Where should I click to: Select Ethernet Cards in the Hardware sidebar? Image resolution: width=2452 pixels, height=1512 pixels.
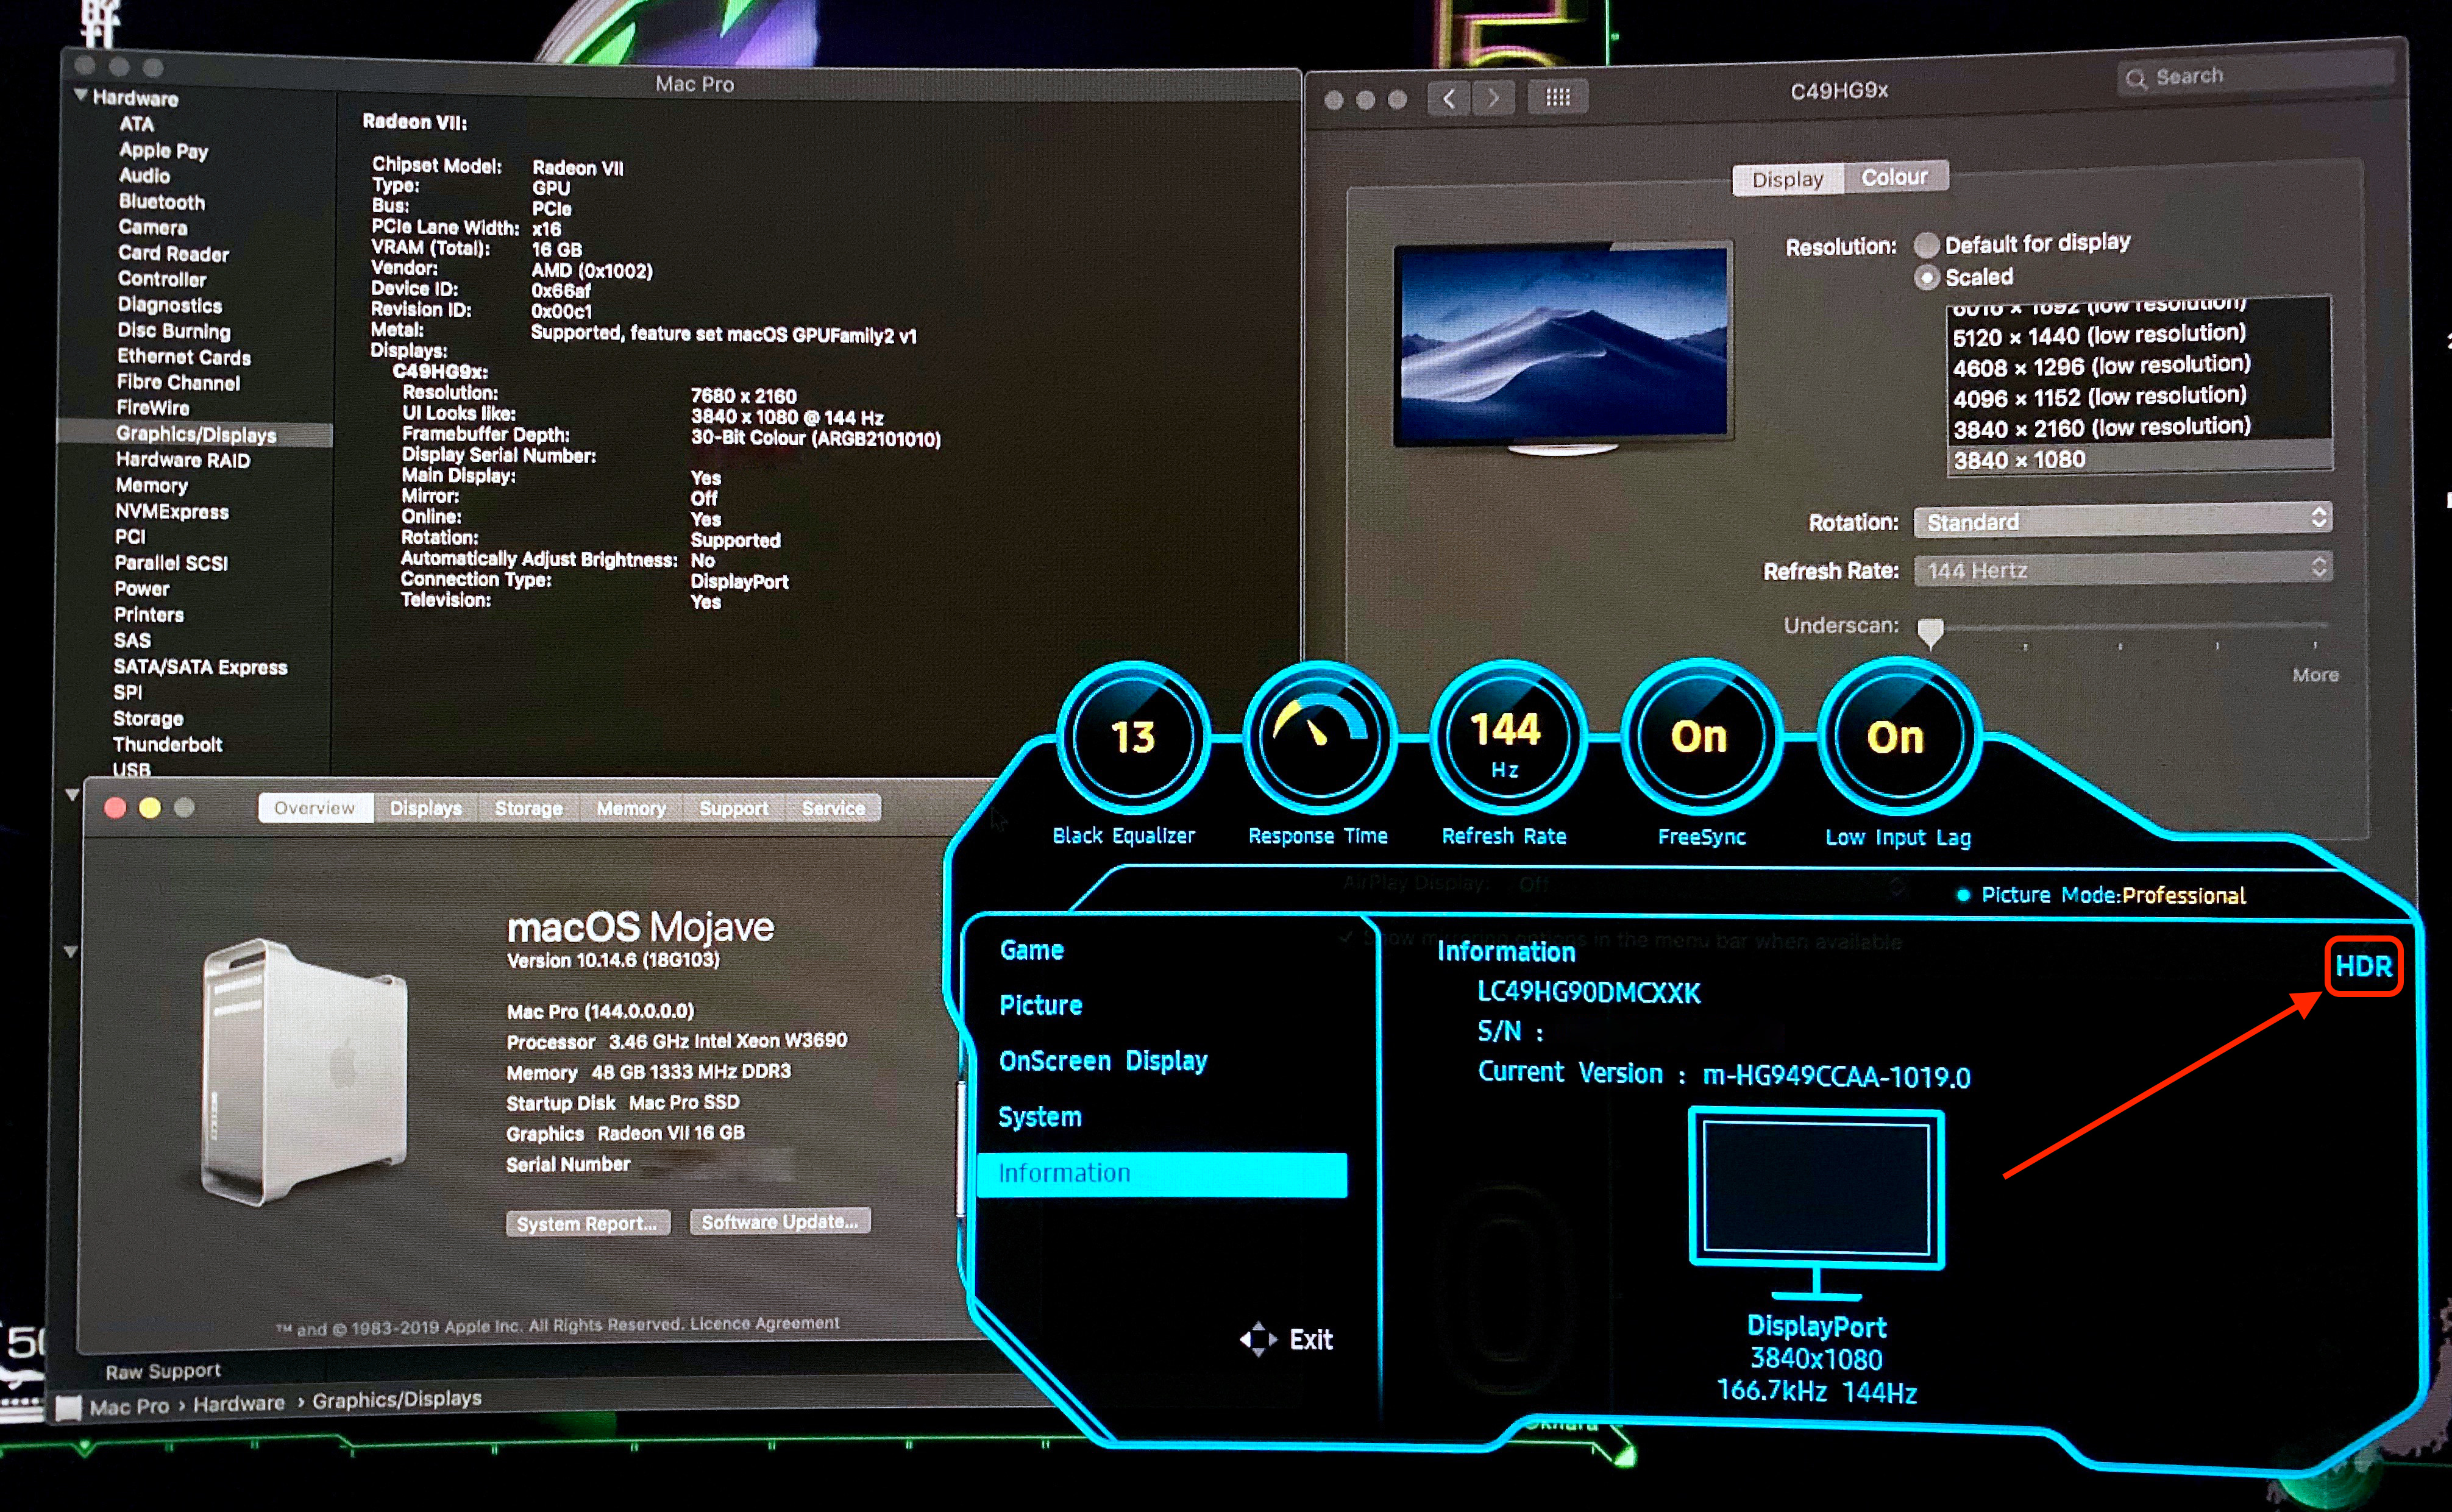coord(184,358)
